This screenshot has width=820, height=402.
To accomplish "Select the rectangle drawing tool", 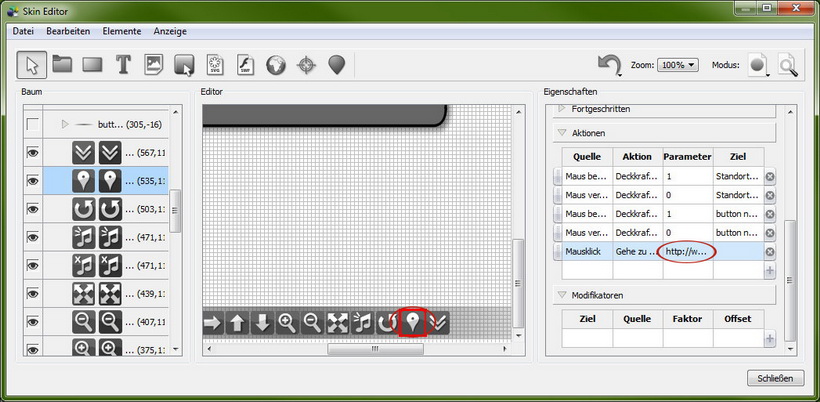I will (93, 65).
